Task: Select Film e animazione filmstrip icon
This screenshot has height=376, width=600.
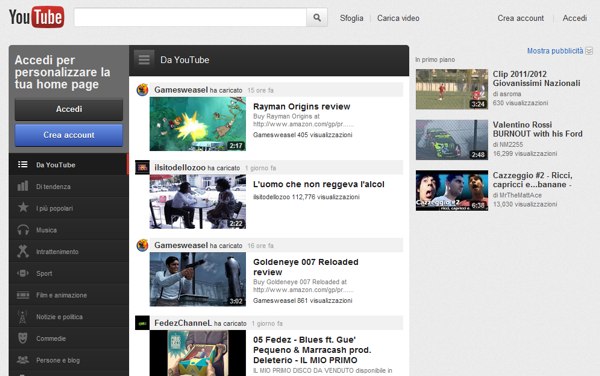Action: click(23, 295)
